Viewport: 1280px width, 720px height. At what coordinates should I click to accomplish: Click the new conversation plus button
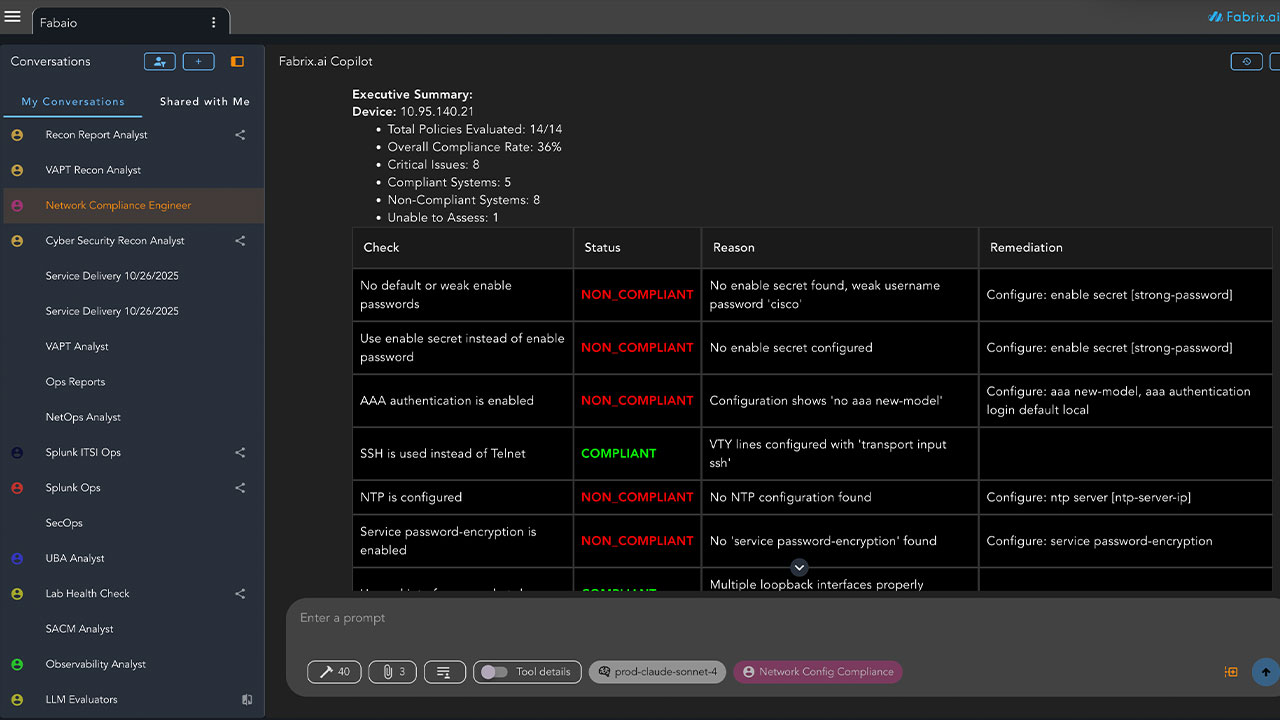pos(198,62)
